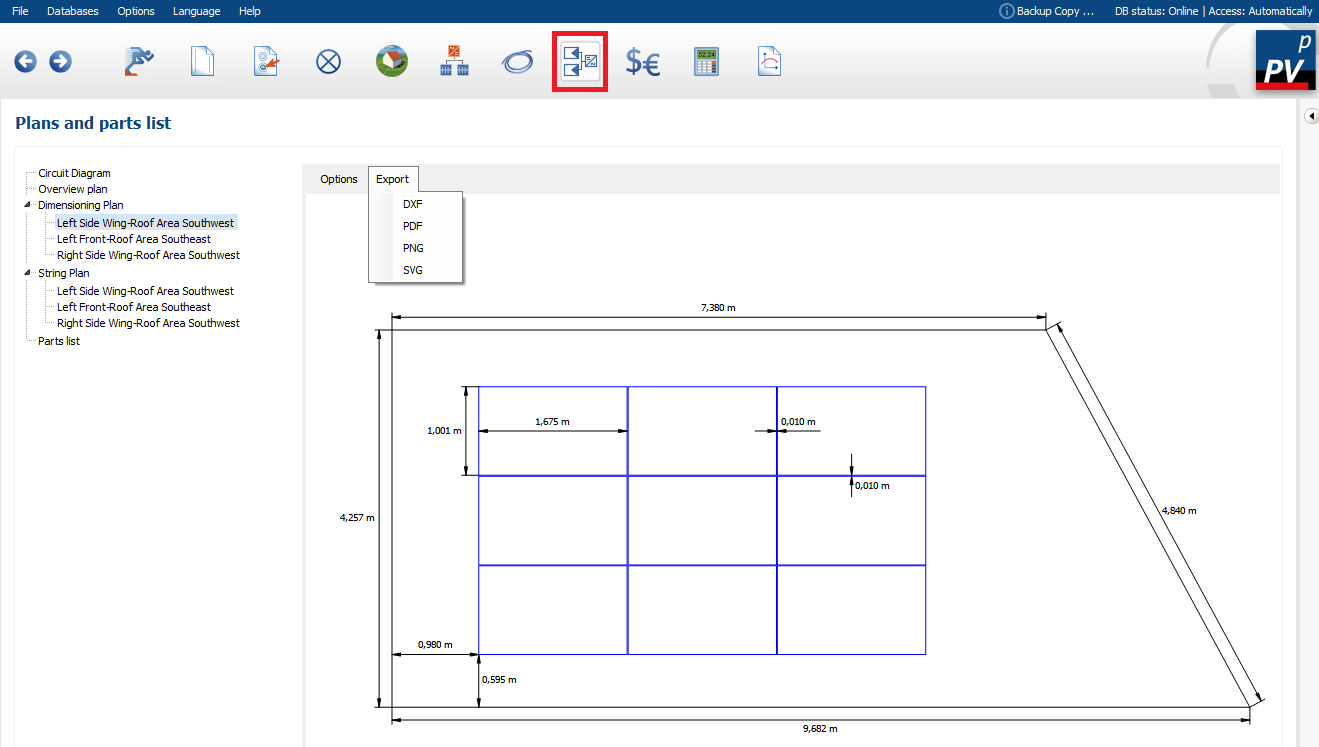Open the coiled cables icon
Screen dimensions: 1319x747
point(517,62)
